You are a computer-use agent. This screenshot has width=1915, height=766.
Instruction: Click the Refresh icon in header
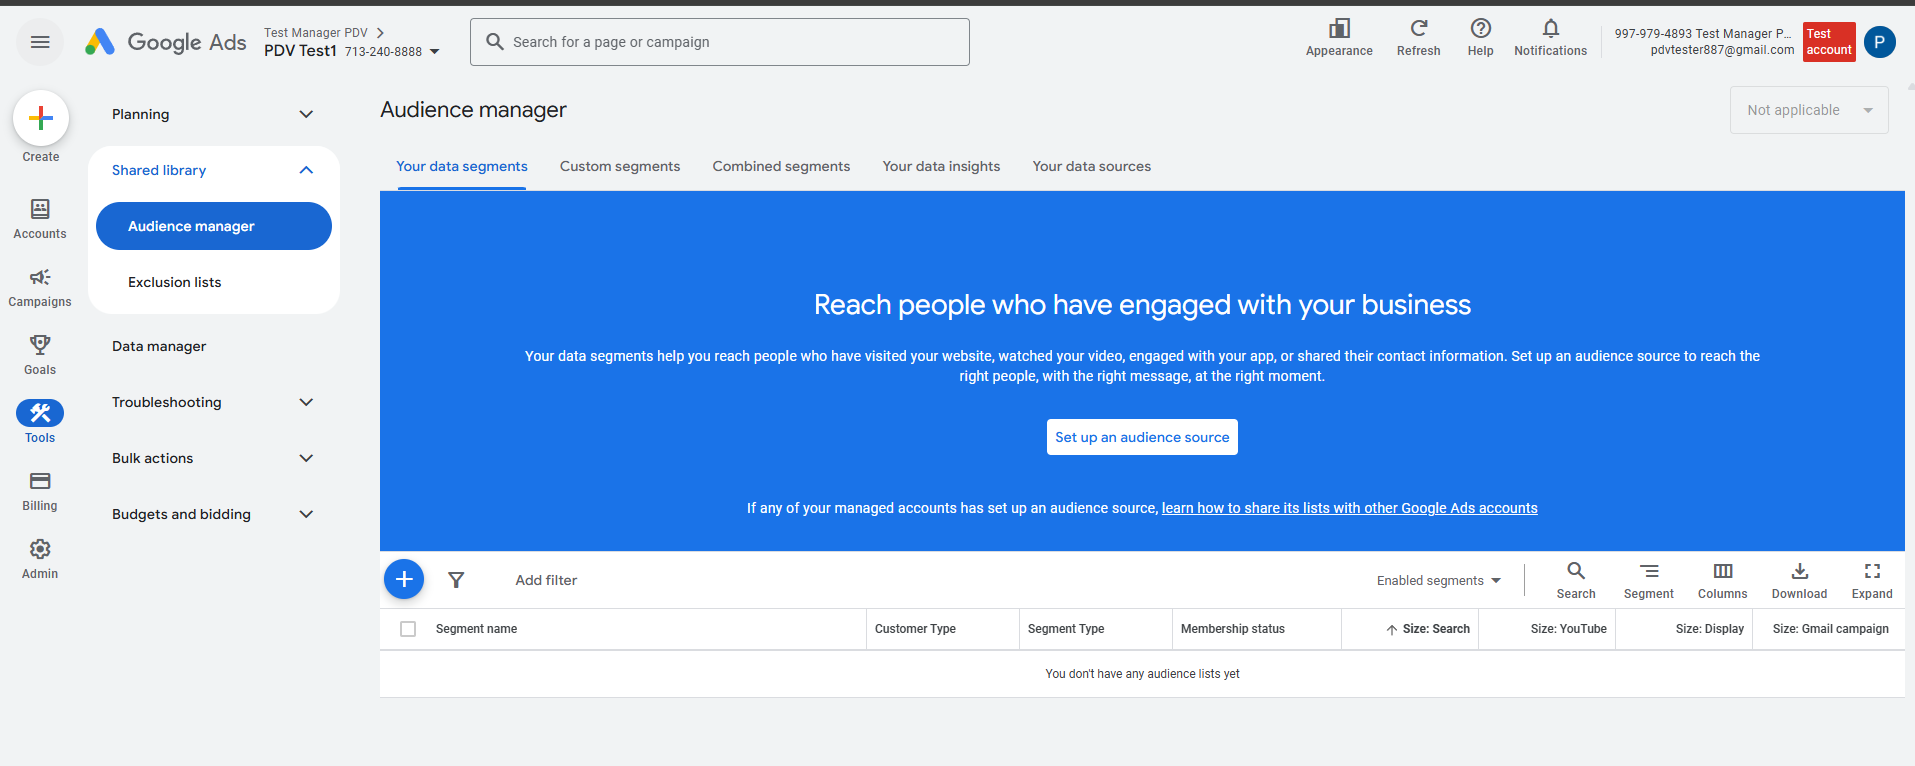pos(1418,29)
